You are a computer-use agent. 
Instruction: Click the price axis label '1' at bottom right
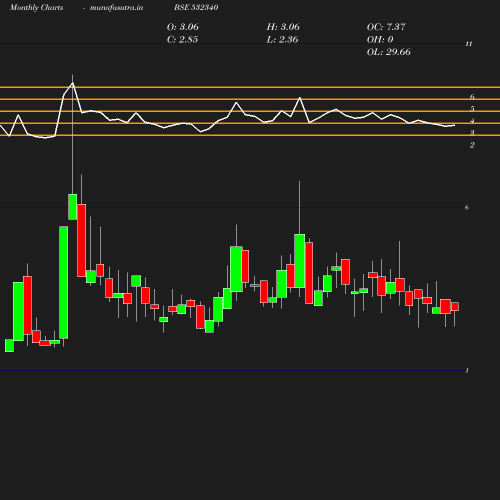coord(467,370)
